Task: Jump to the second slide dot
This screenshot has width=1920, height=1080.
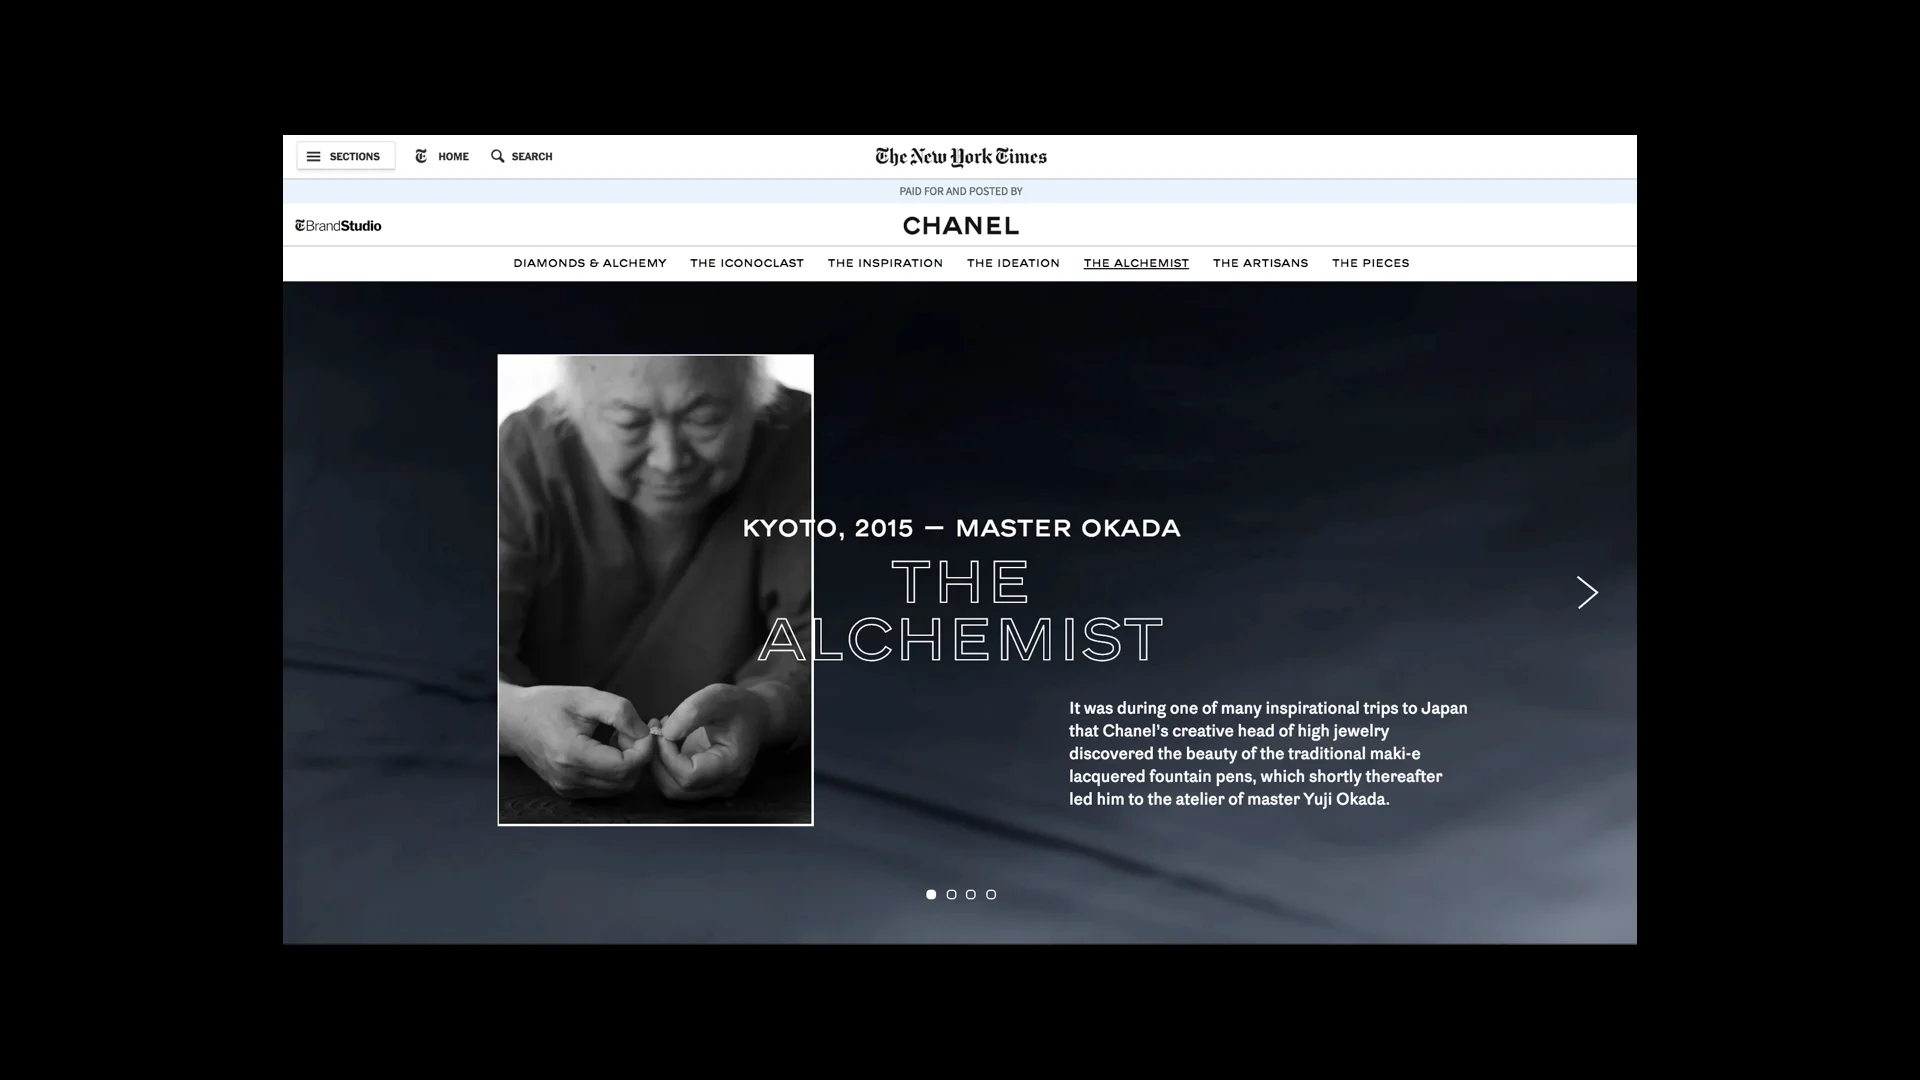Action: (x=951, y=895)
